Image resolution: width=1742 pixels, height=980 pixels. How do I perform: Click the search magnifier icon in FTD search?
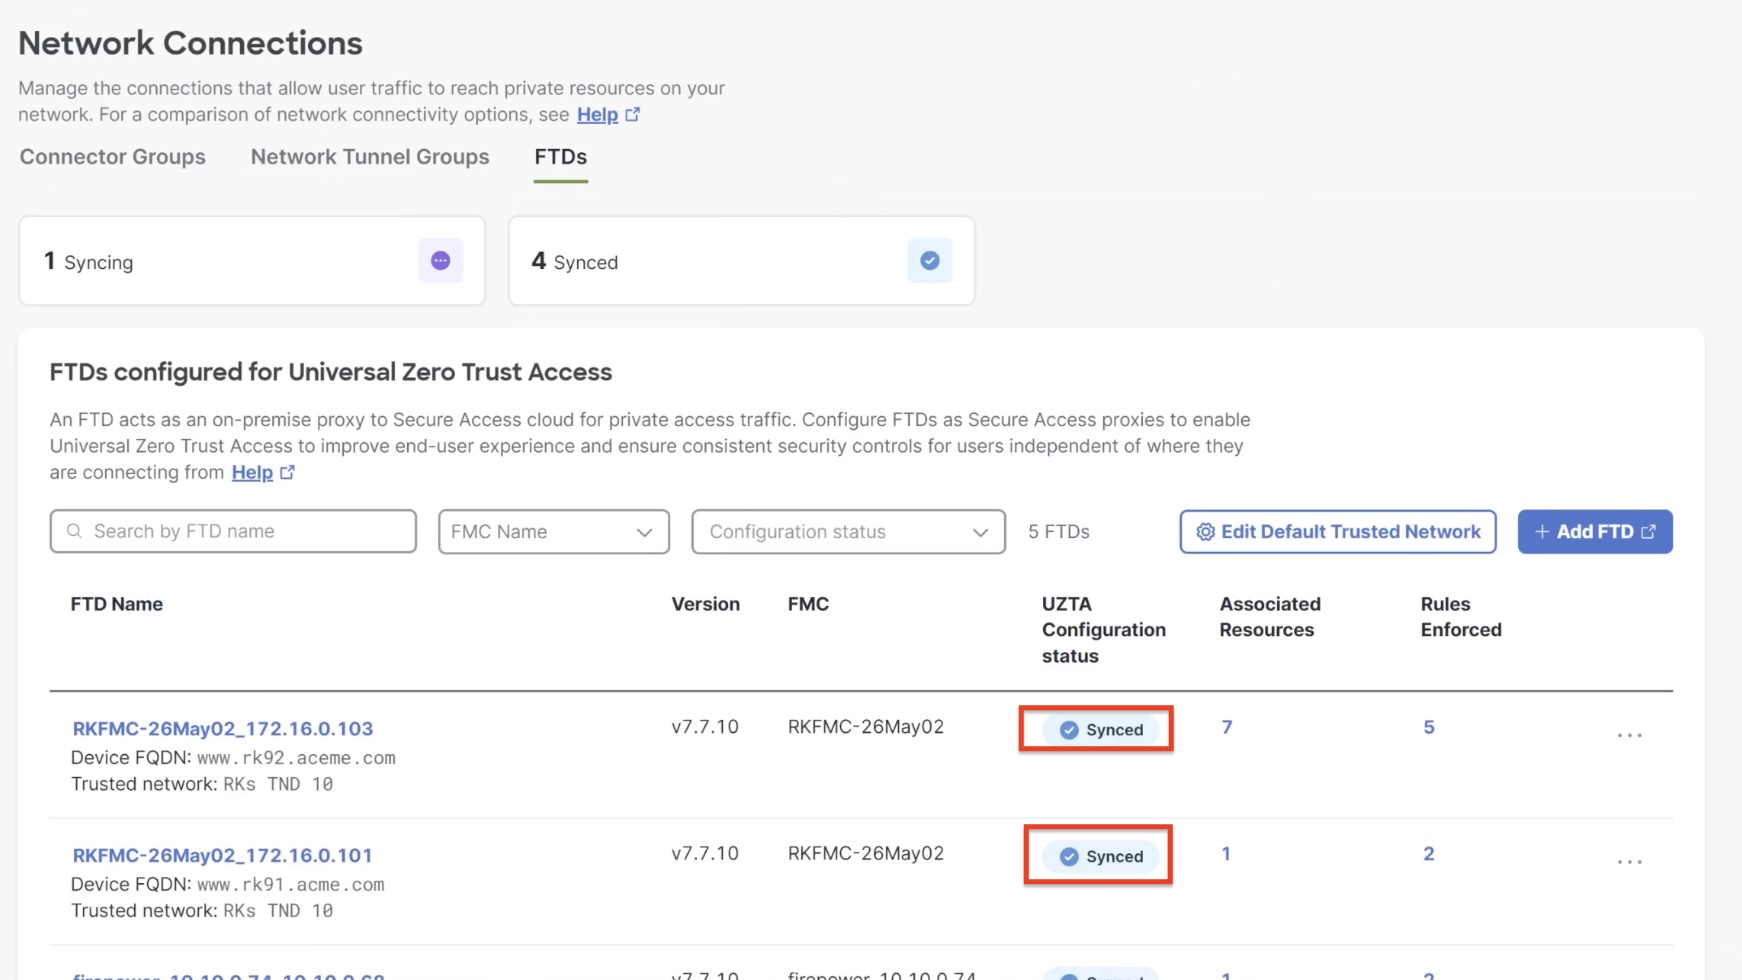coord(74,531)
